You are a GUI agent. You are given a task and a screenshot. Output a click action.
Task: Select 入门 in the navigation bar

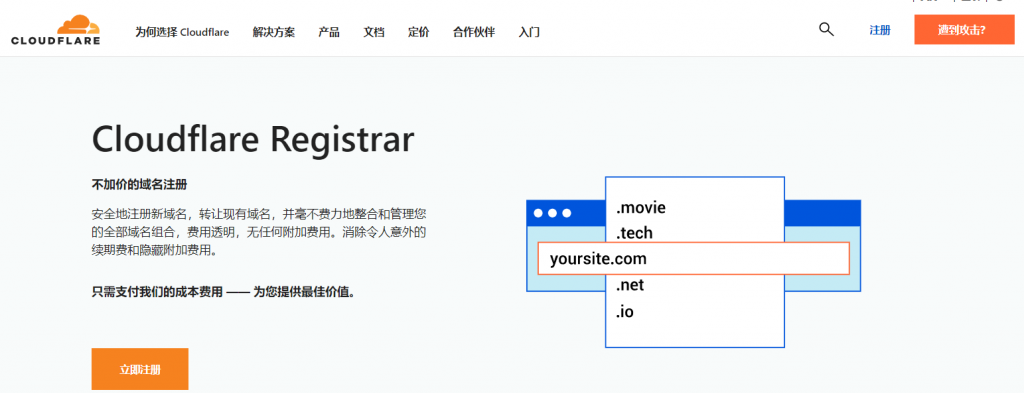tap(529, 32)
